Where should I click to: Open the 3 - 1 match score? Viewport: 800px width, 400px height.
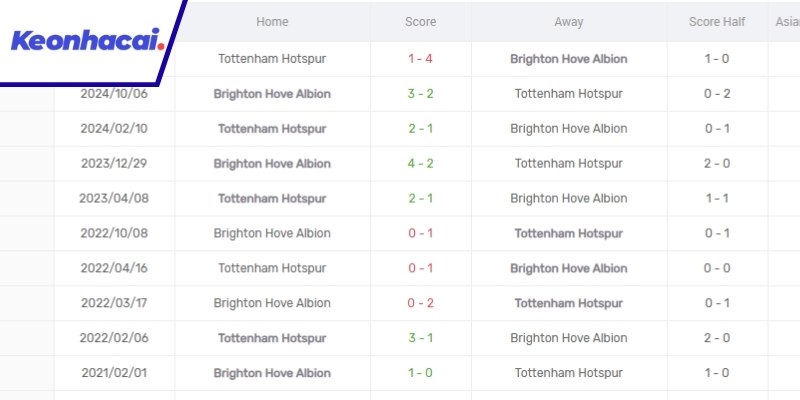tap(420, 338)
